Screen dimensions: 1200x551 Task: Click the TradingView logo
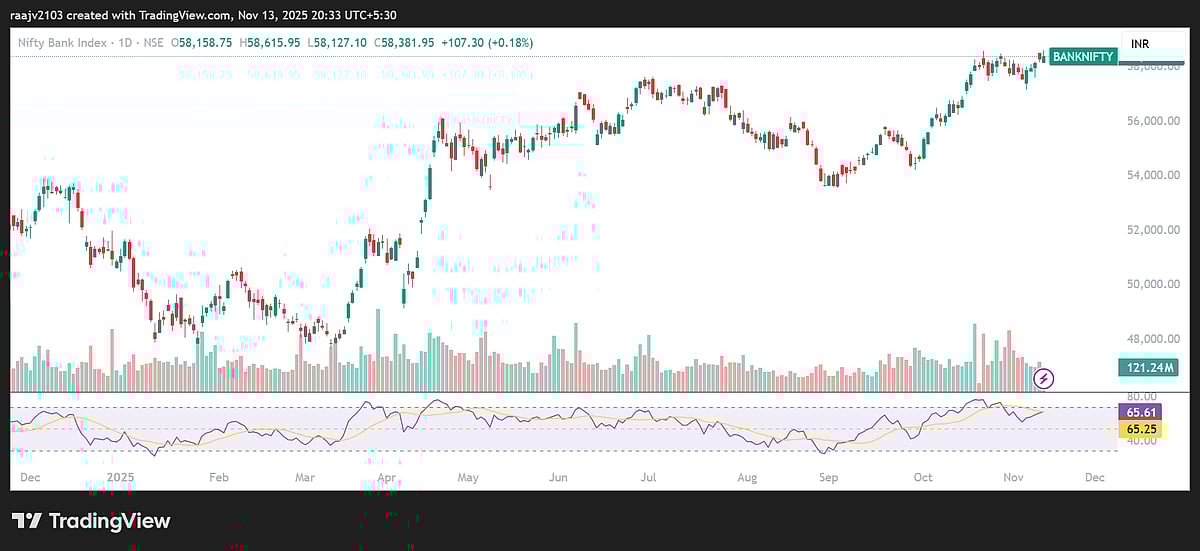pos(91,521)
